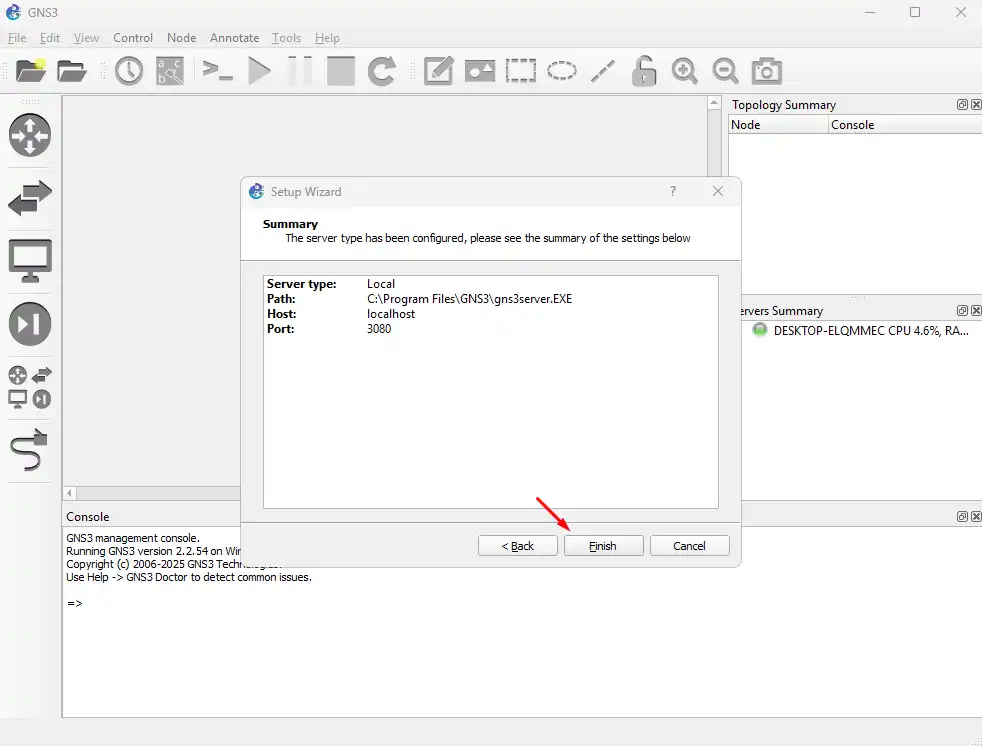Select the Add a link cable tool
This screenshot has width=982, height=746.
tap(30, 451)
